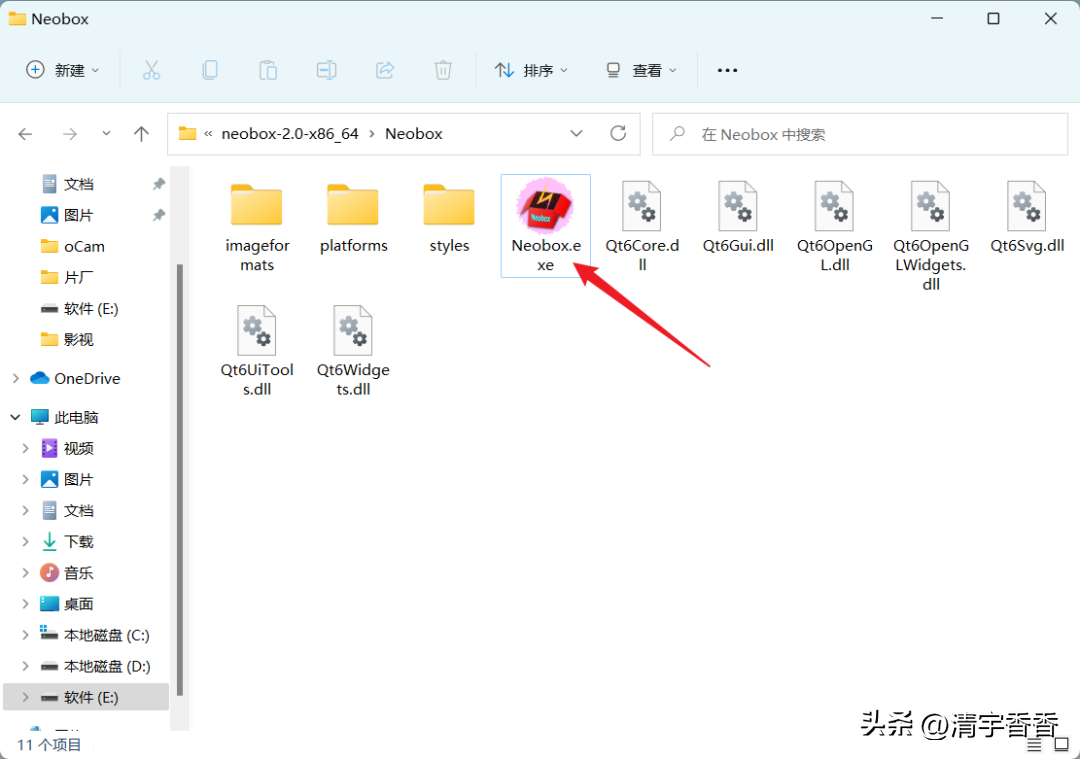Viewport: 1080px width, 759px height.
Task: Expand 图片 under 此电脑
Action: (x=25, y=479)
